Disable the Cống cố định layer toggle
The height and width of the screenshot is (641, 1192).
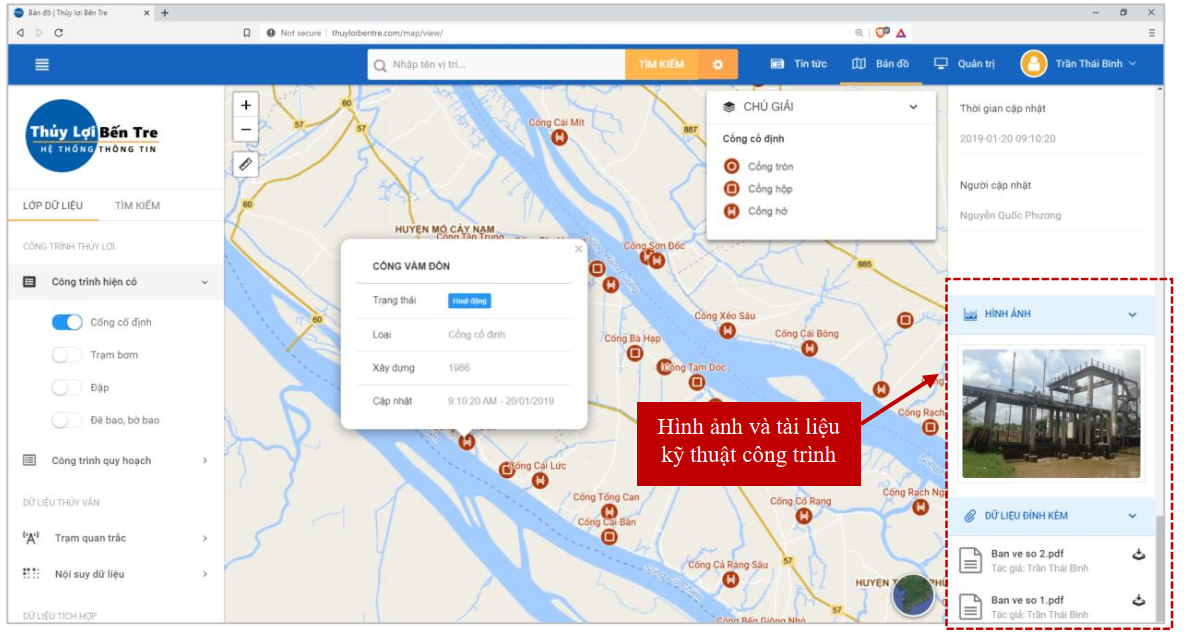tap(67, 322)
